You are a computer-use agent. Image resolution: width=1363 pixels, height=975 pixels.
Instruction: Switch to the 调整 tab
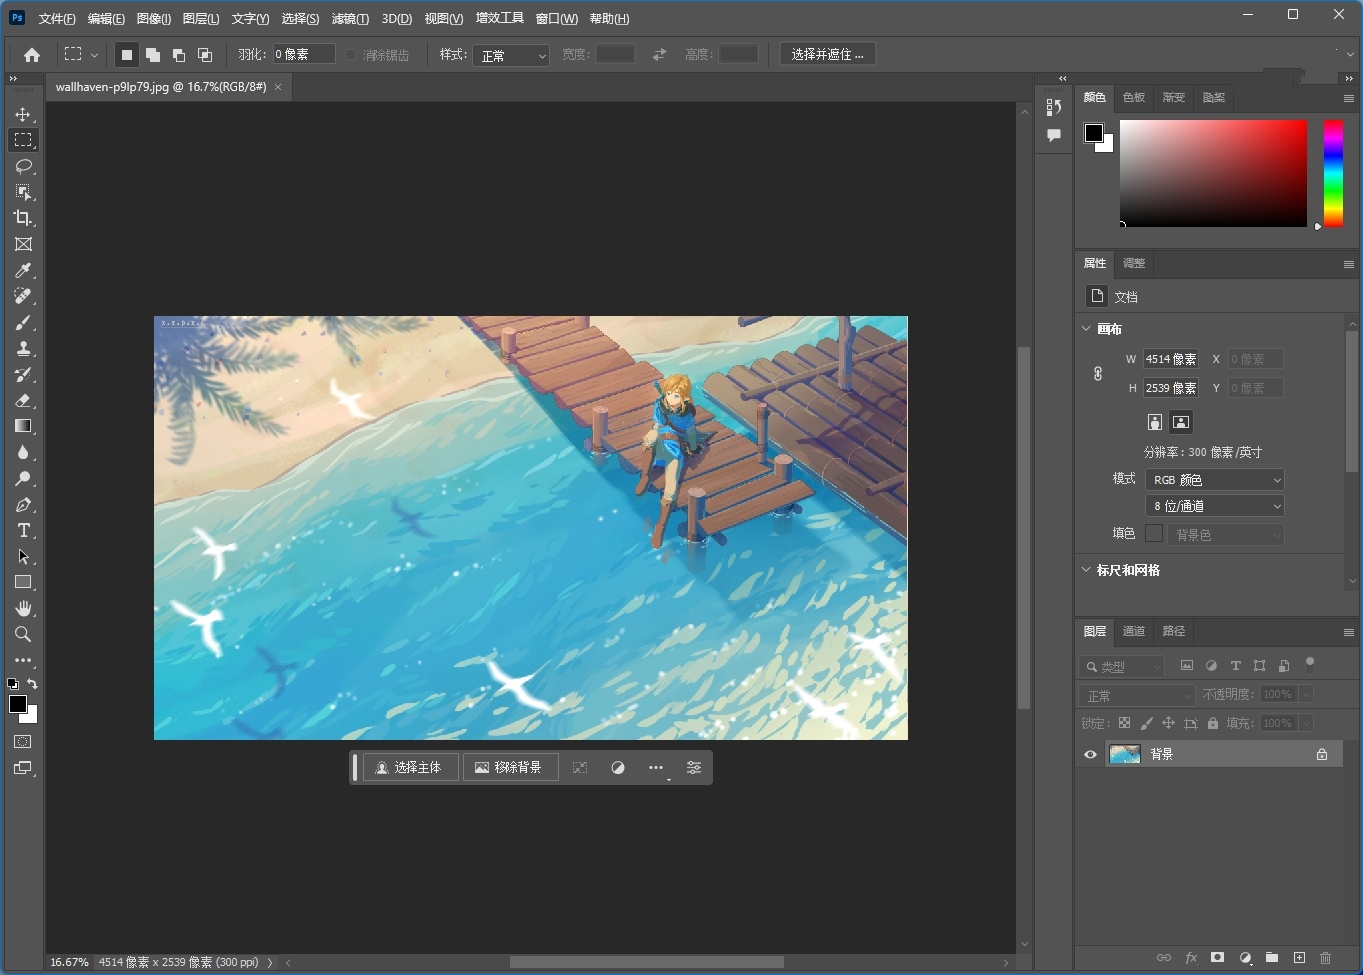(x=1134, y=263)
